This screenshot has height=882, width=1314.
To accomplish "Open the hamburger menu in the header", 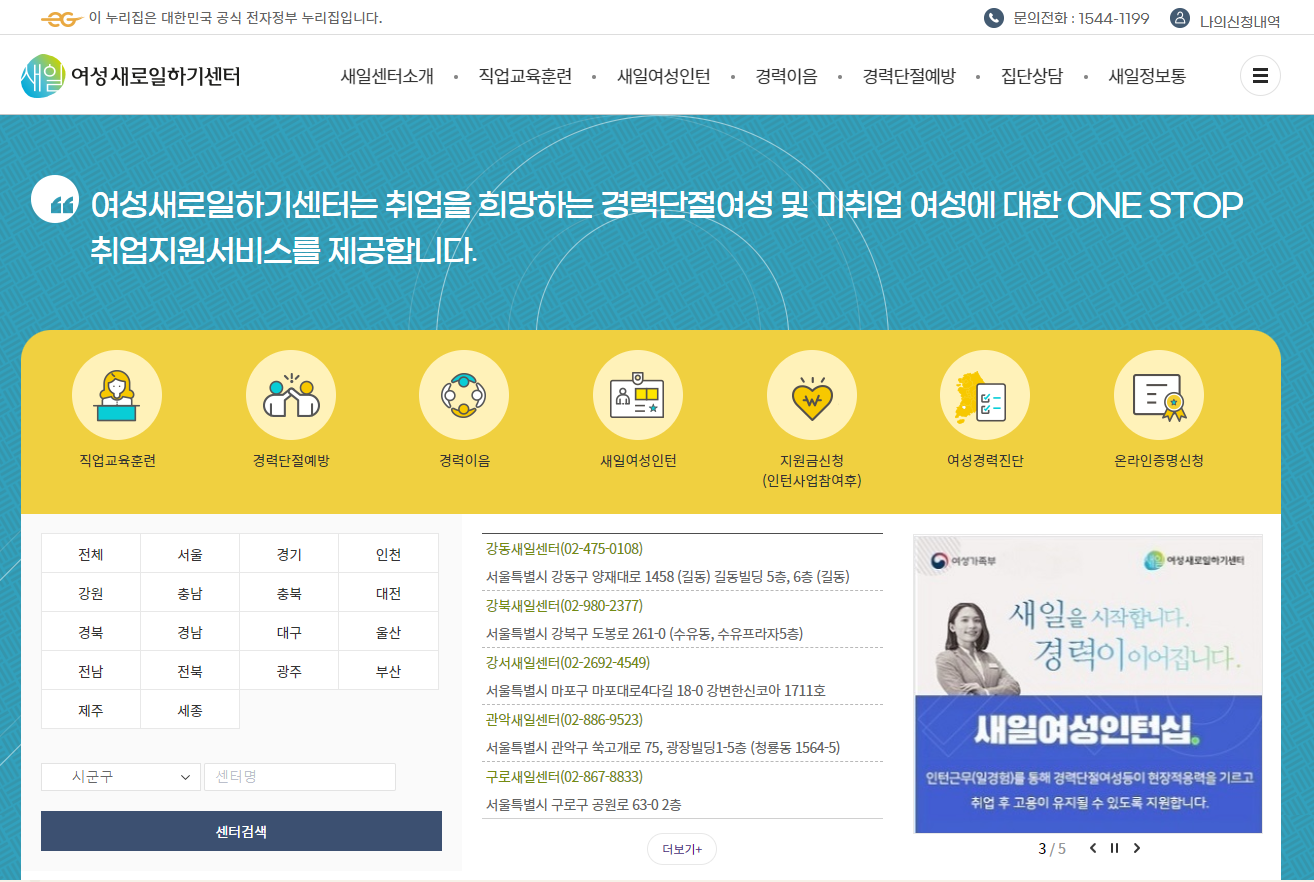I will click(1260, 75).
